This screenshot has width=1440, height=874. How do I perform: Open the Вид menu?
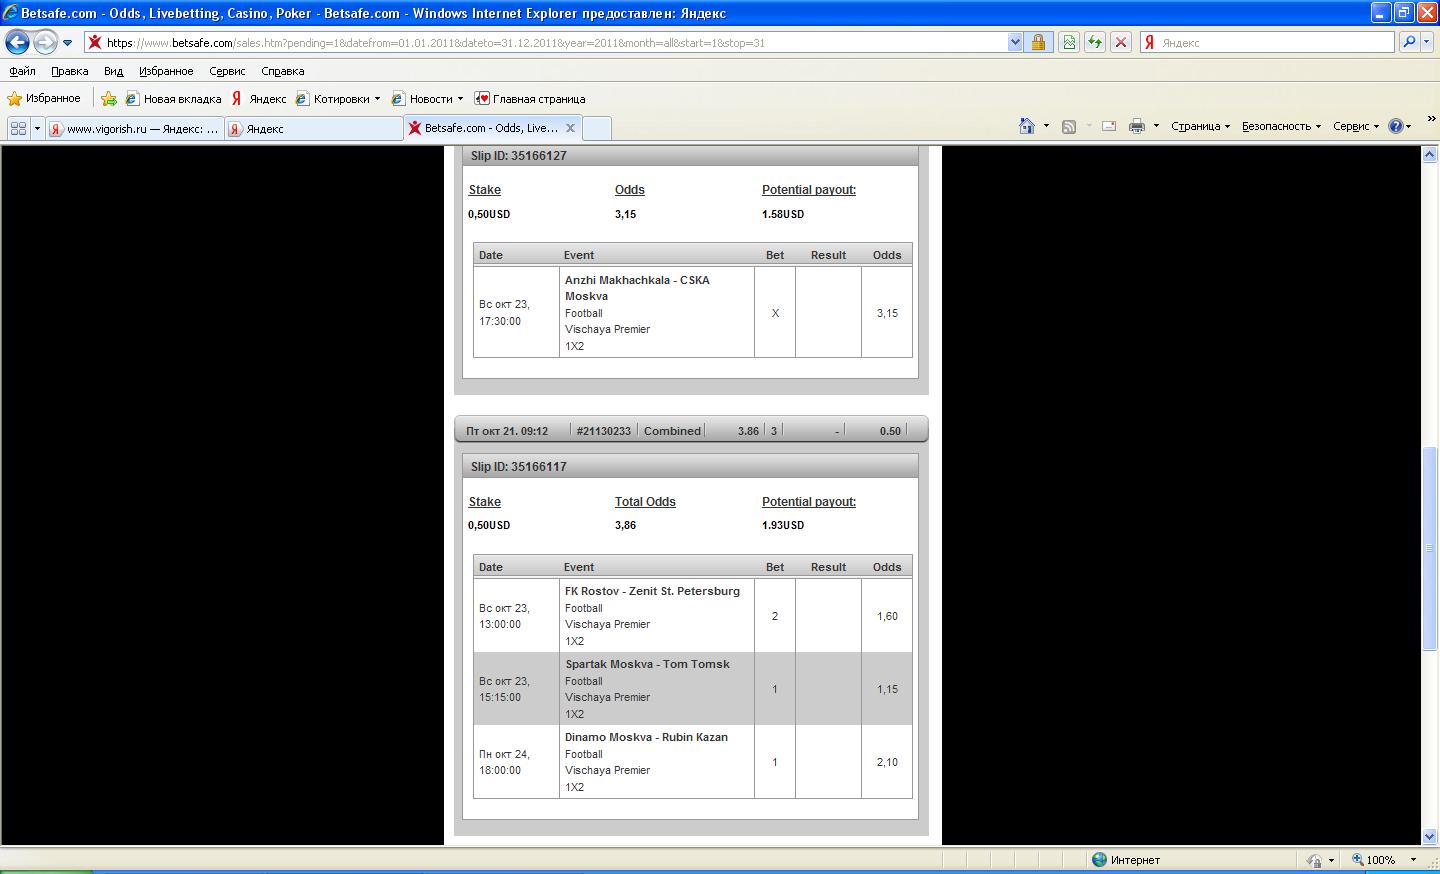click(x=114, y=71)
